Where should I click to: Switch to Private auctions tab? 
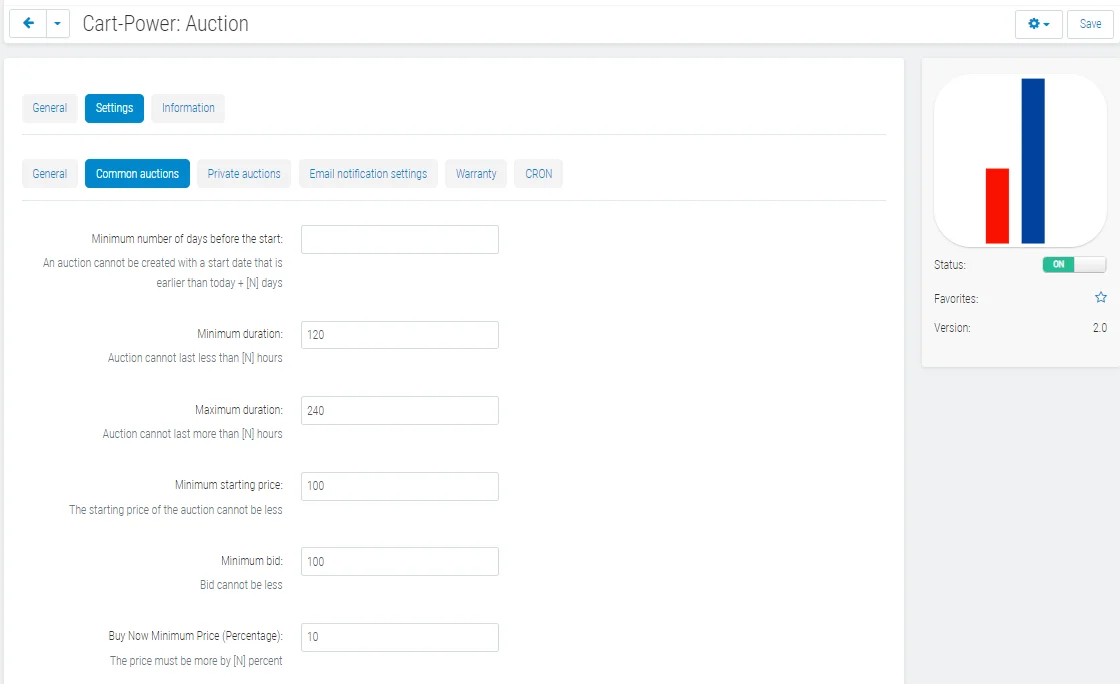click(244, 173)
